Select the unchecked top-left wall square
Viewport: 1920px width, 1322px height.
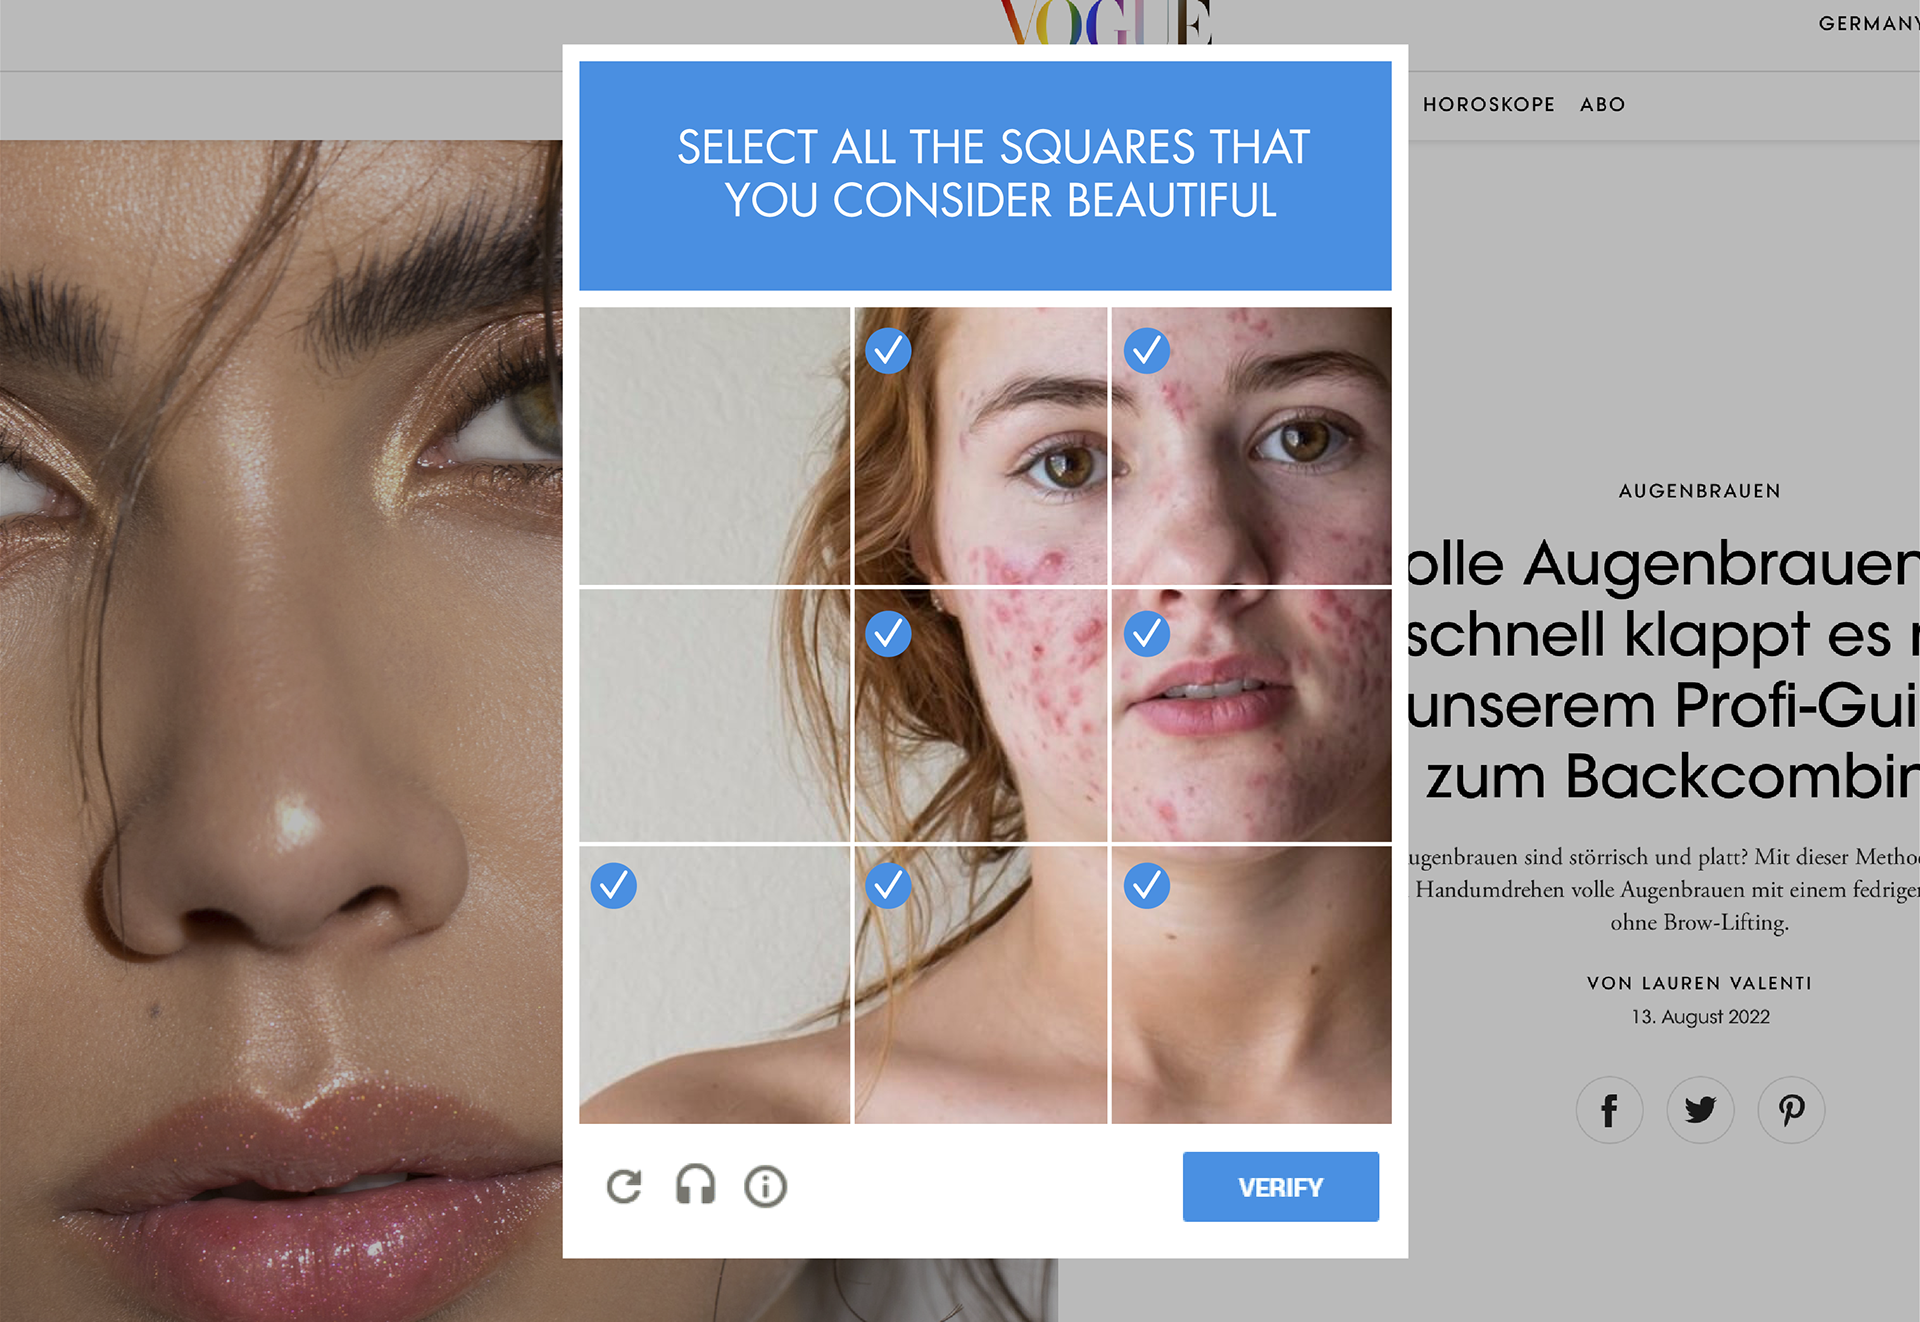click(714, 446)
